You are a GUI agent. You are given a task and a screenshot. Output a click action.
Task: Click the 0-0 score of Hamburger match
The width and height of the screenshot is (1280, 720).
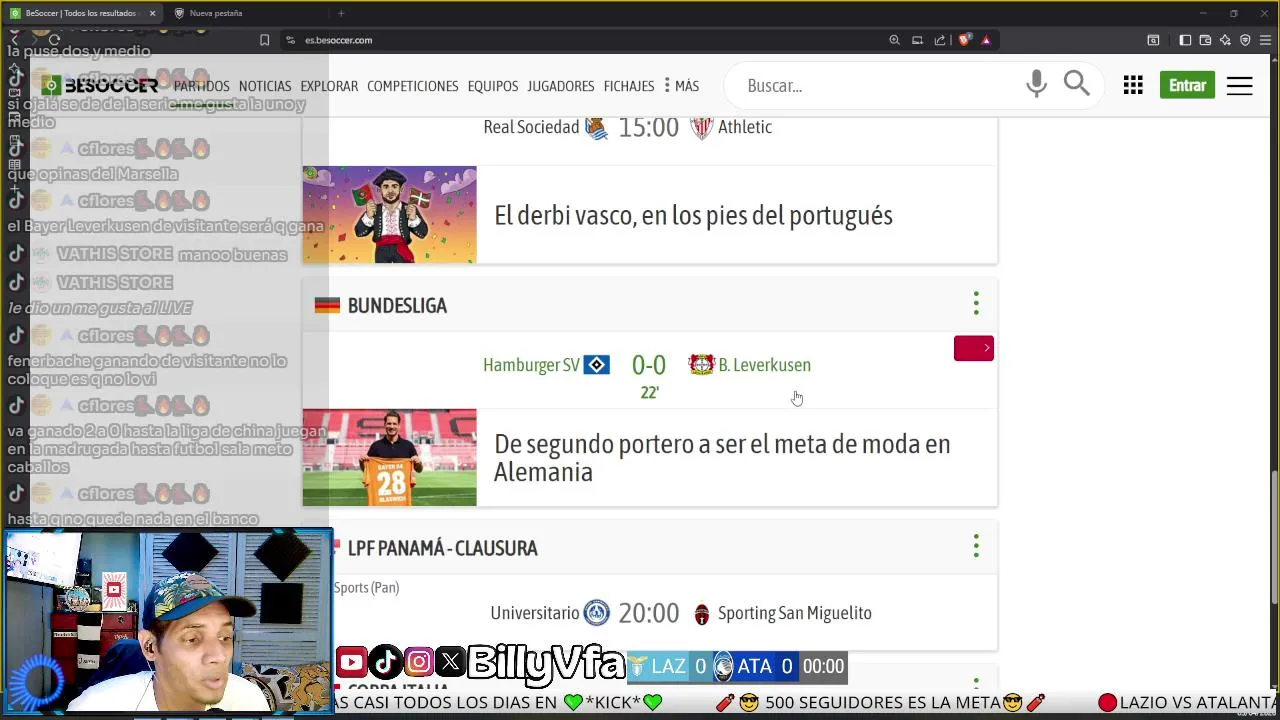click(649, 365)
